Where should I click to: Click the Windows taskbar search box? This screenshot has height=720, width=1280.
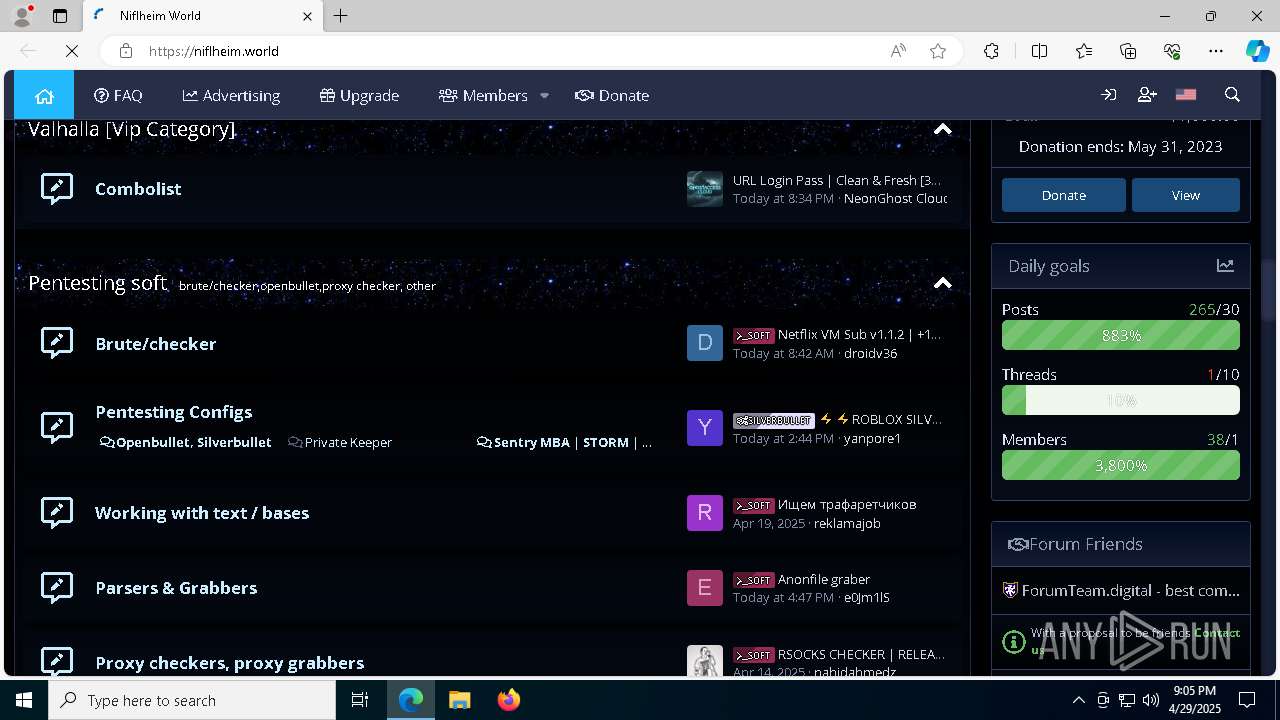point(192,700)
